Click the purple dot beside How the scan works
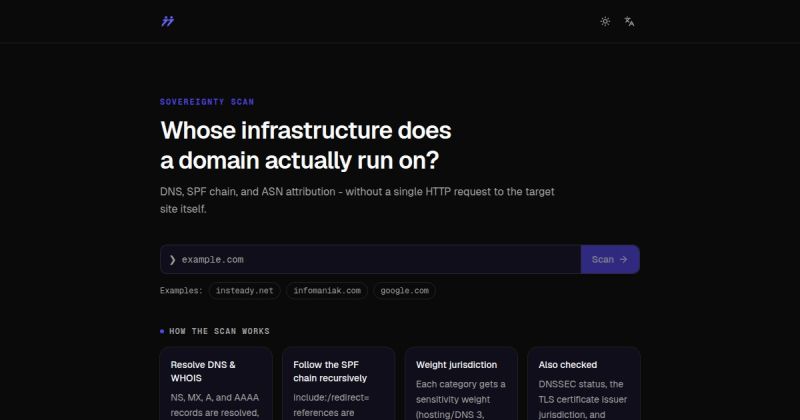The width and height of the screenshot is (800, 420). click(162, 331)
